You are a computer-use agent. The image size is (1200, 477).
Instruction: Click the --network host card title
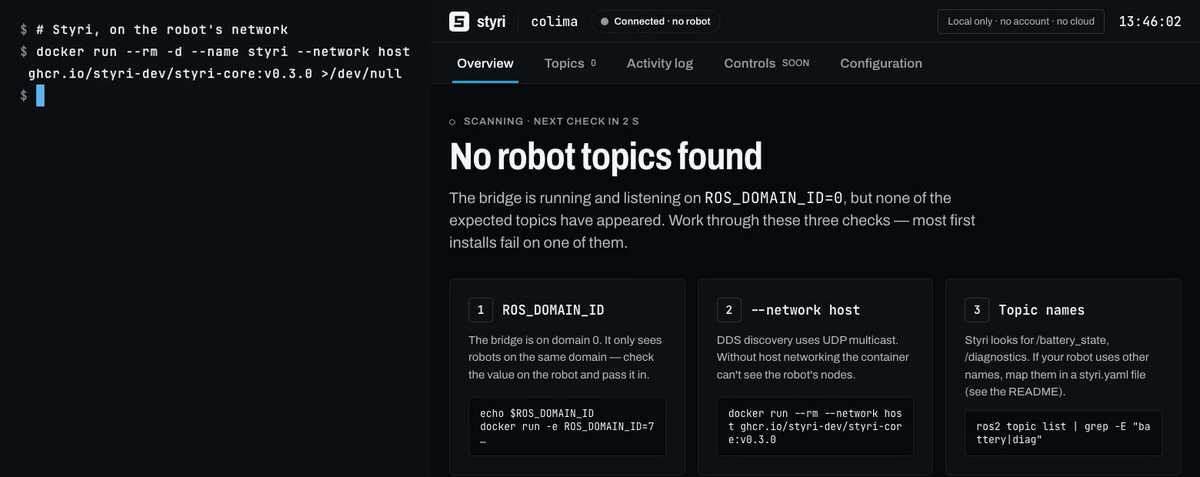pos(805,310)
